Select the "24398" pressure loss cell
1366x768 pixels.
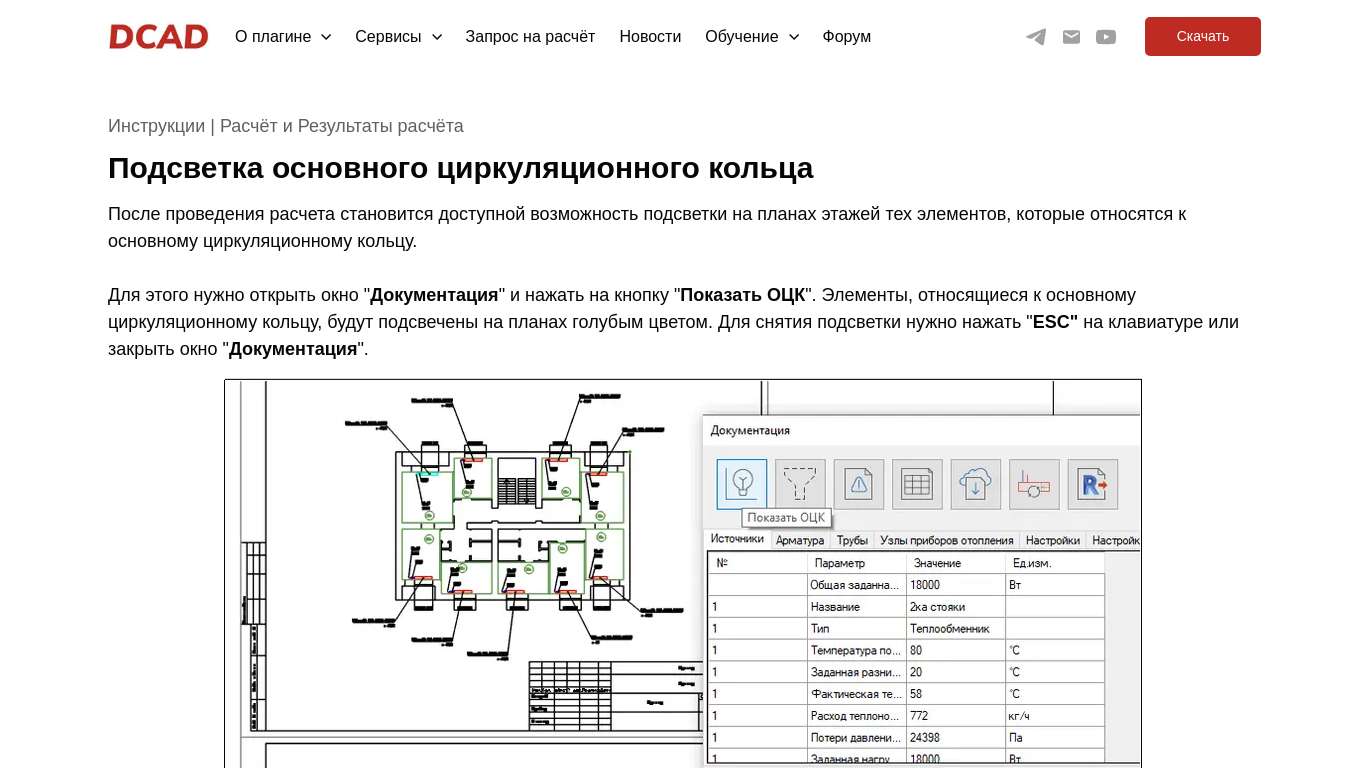(x=955, y=738)
